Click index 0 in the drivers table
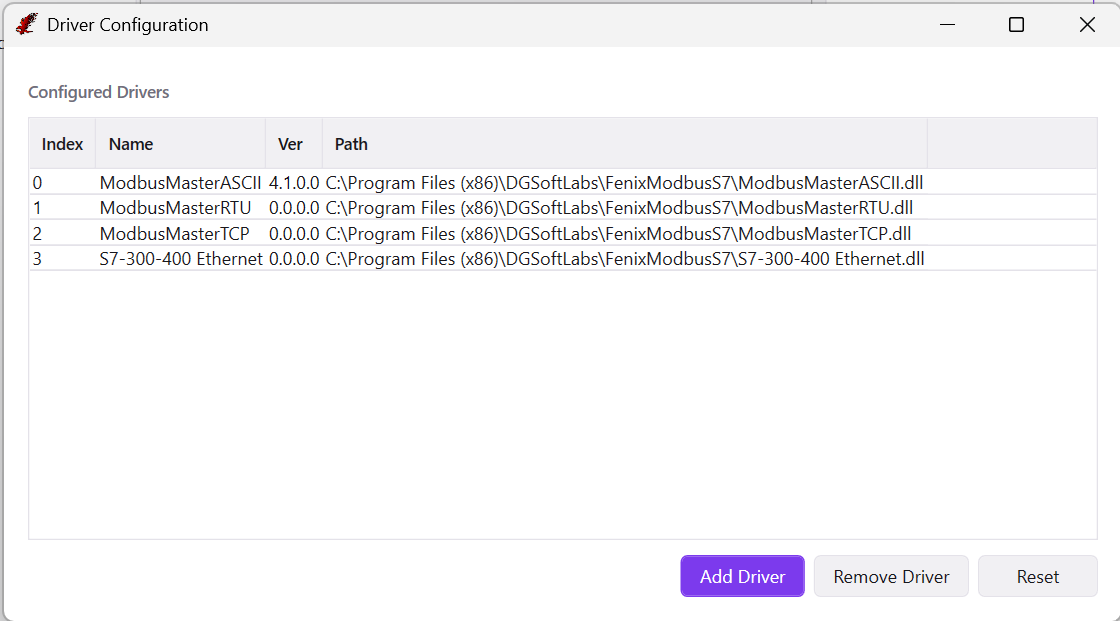Viewport: 1120px width, 621px height. point(37,183)
